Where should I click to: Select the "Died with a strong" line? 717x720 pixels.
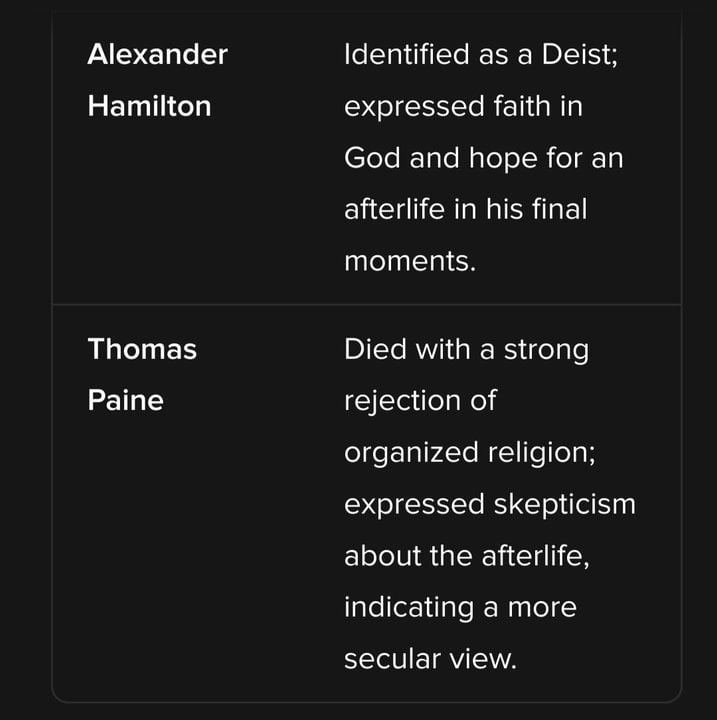[x=466, y=349]
